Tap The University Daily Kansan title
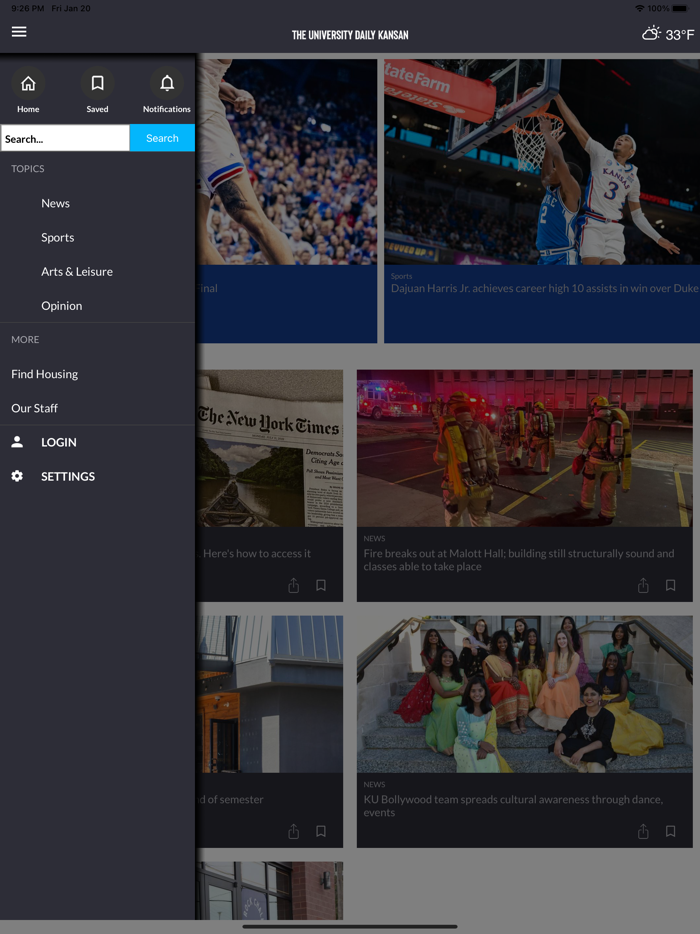This screenshot has height=934, width=700. click(x=350, y=35)
